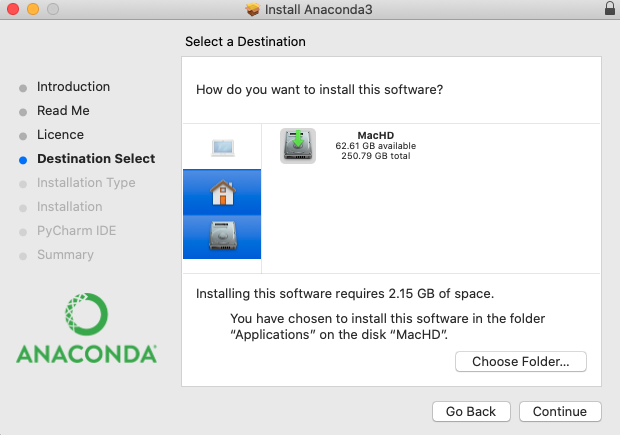Continue to the next installer step
Image resolution: width=620 pixels, height=435 pixels.
(560, 411)
